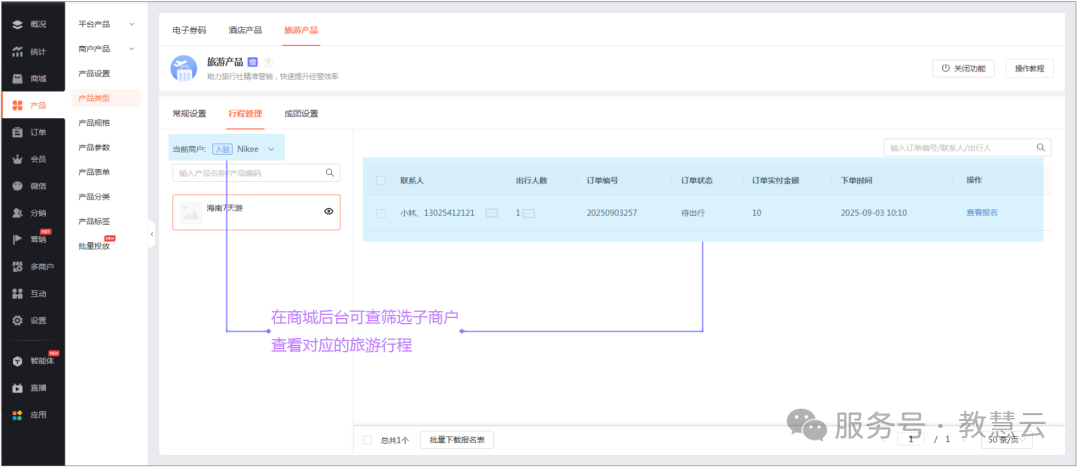
Task: Click the 关闭功能 button
Action: pyautogui.click(x=964, y=68)
